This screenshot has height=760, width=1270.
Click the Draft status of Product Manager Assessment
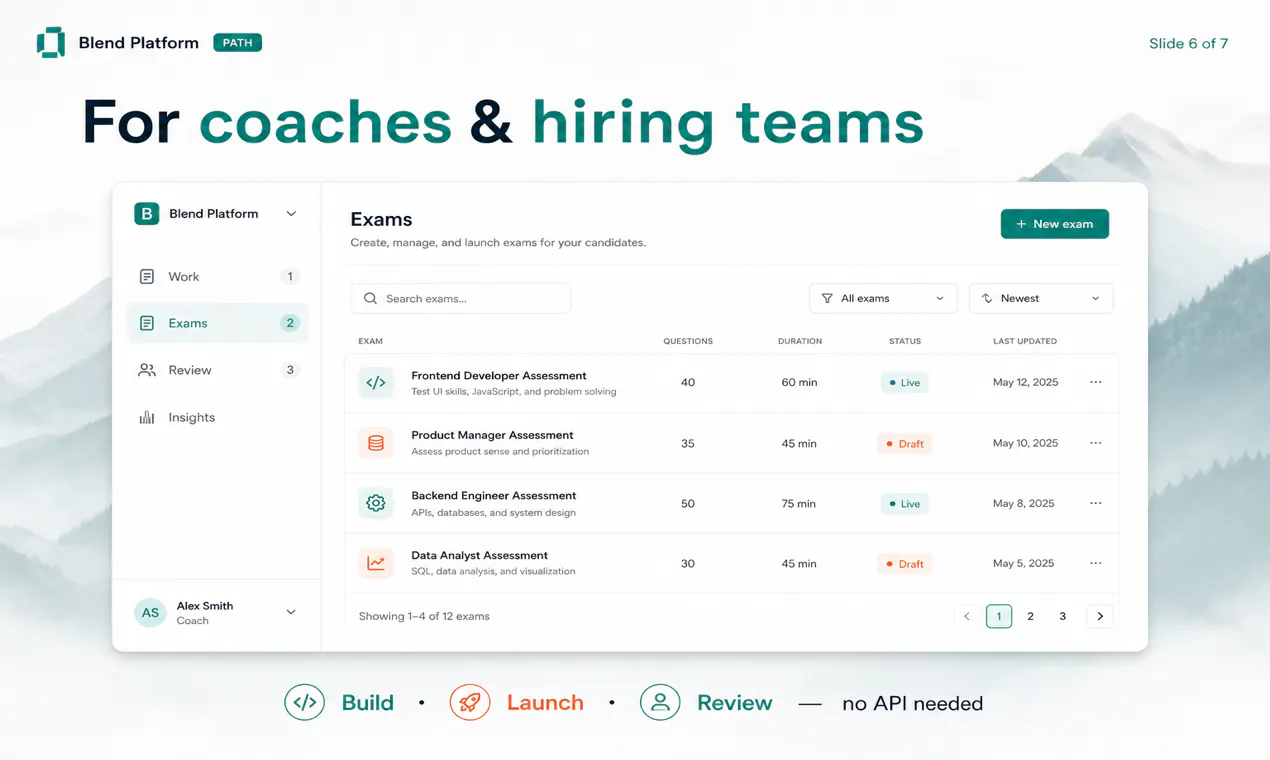[x=905, y=443]
